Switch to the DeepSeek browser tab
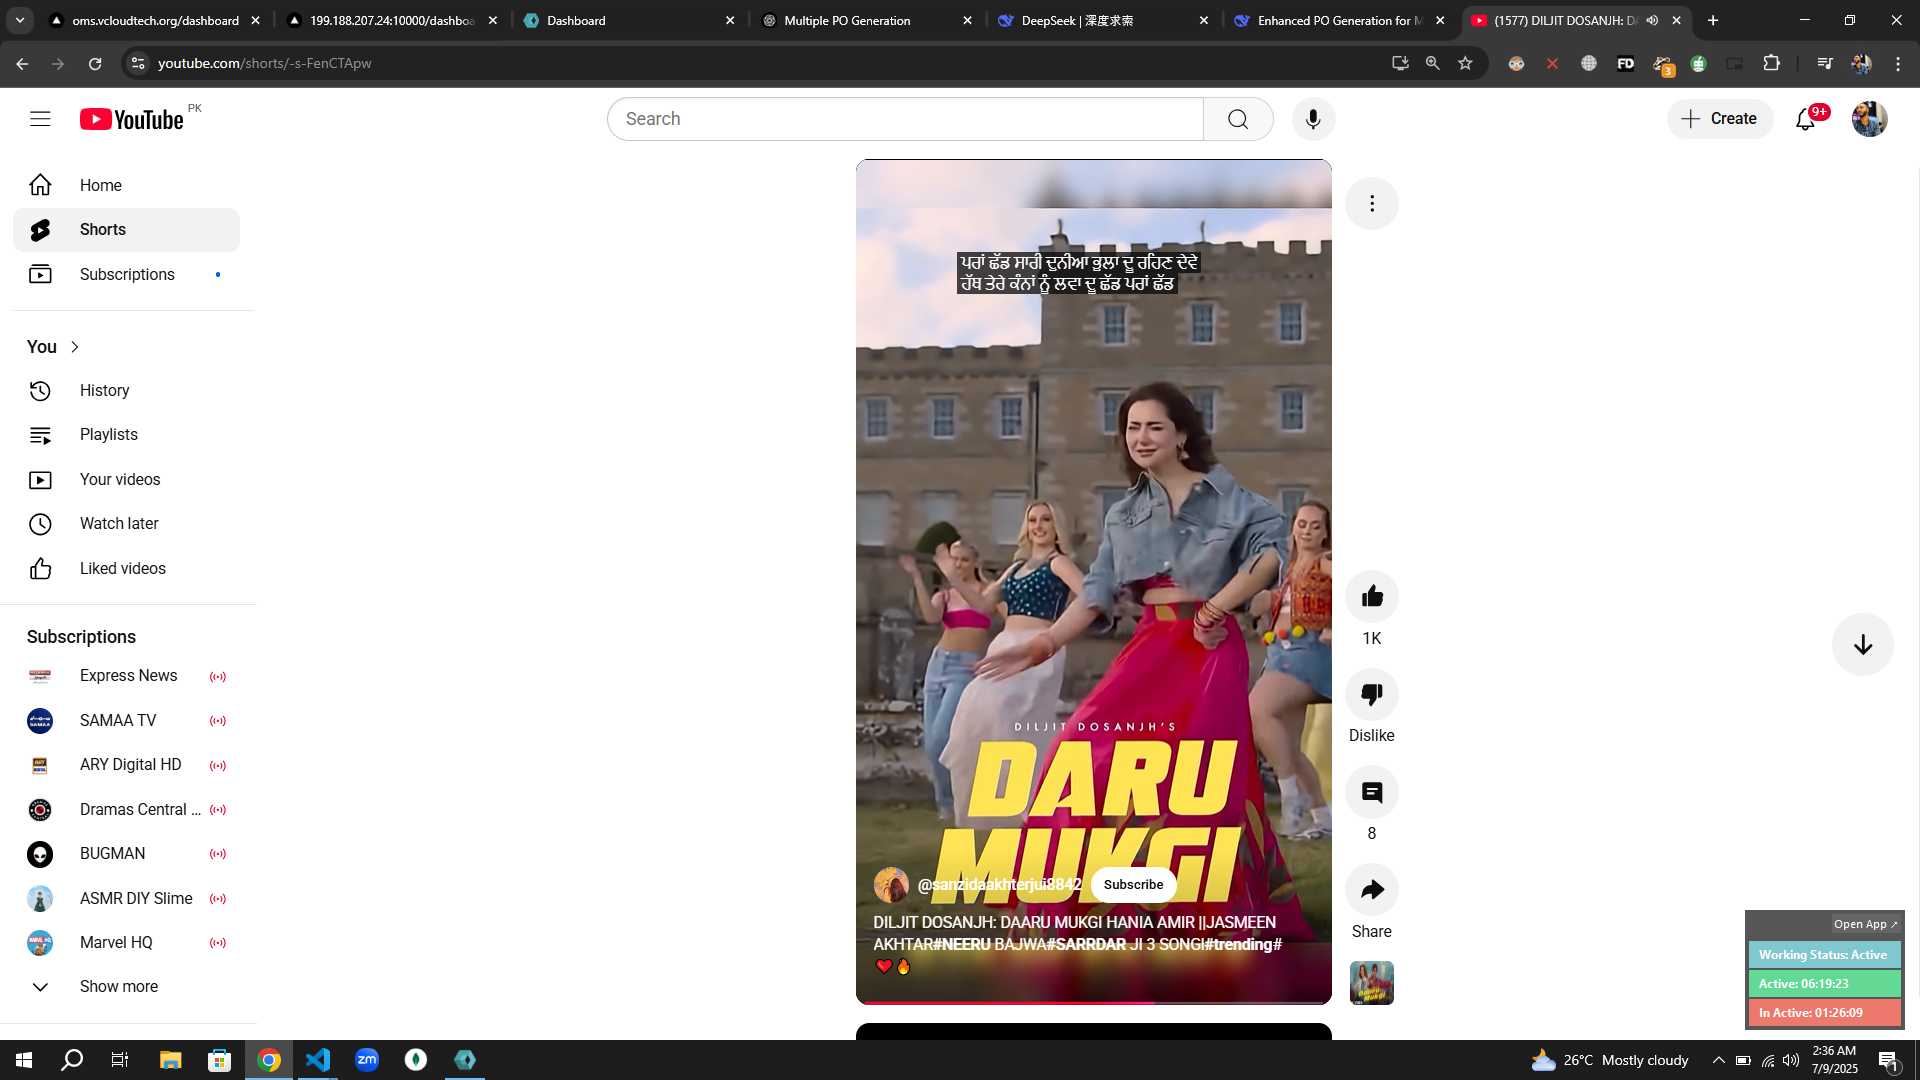Viewport: 1920px width, 1080px height. [x=1101, y=20]
